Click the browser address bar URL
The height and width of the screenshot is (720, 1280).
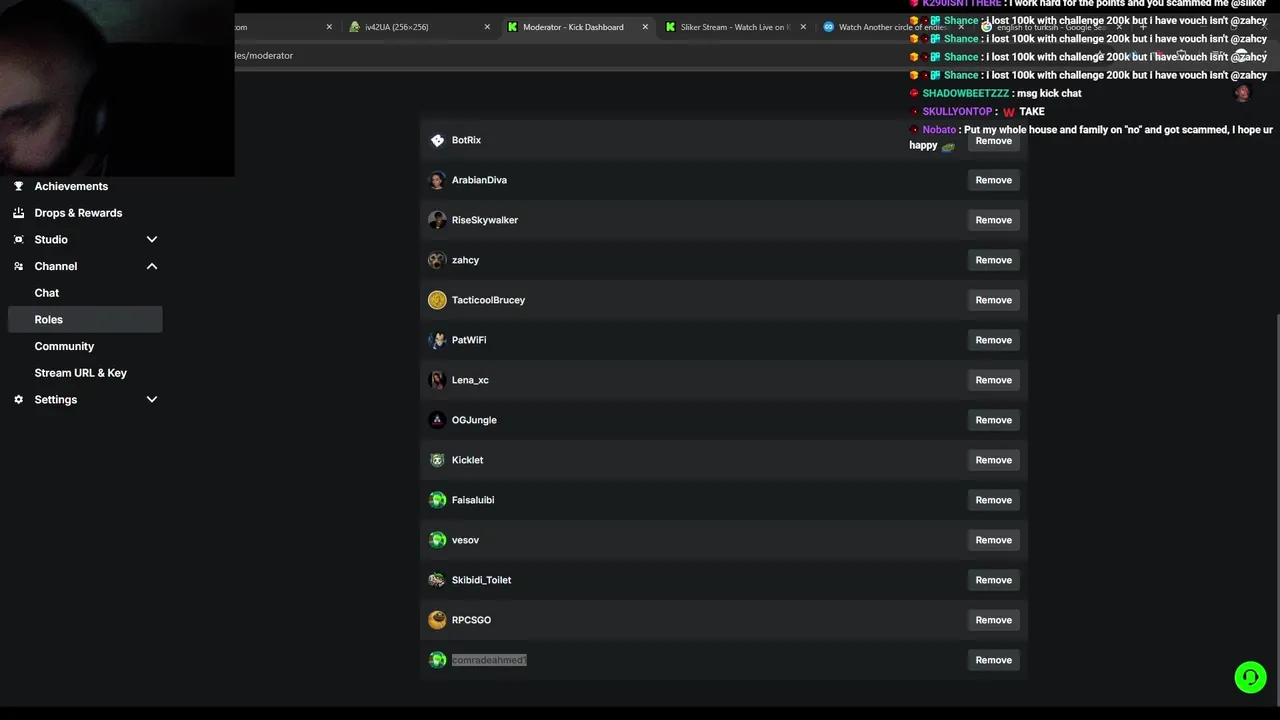pyautogui.click(x=264, y=56)
